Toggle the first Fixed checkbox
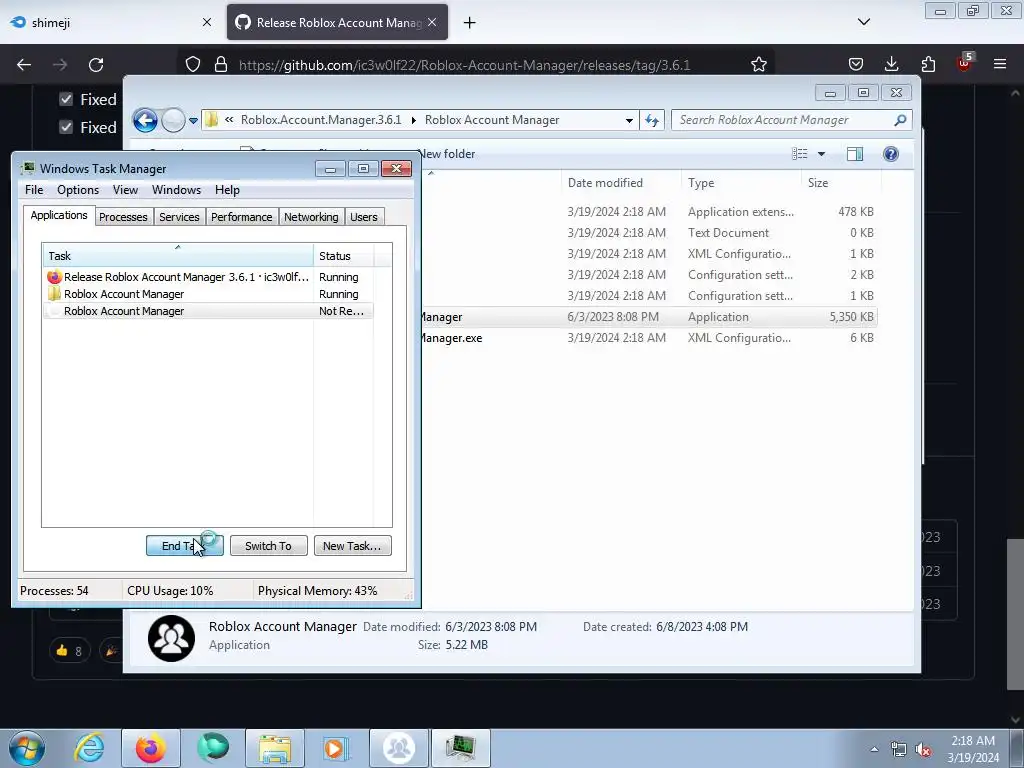Viewport: 1024px width, 768px height. [x=66, y=99]
